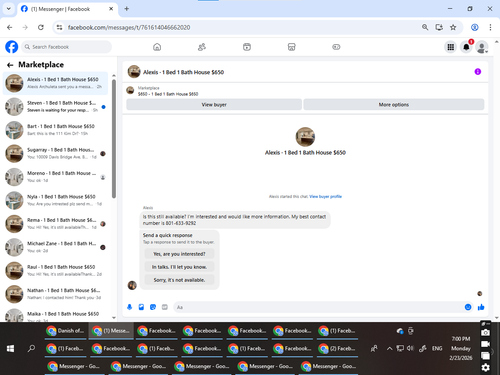Click the address bar URL
Screen dimensions: 500x375
point(129,27)
